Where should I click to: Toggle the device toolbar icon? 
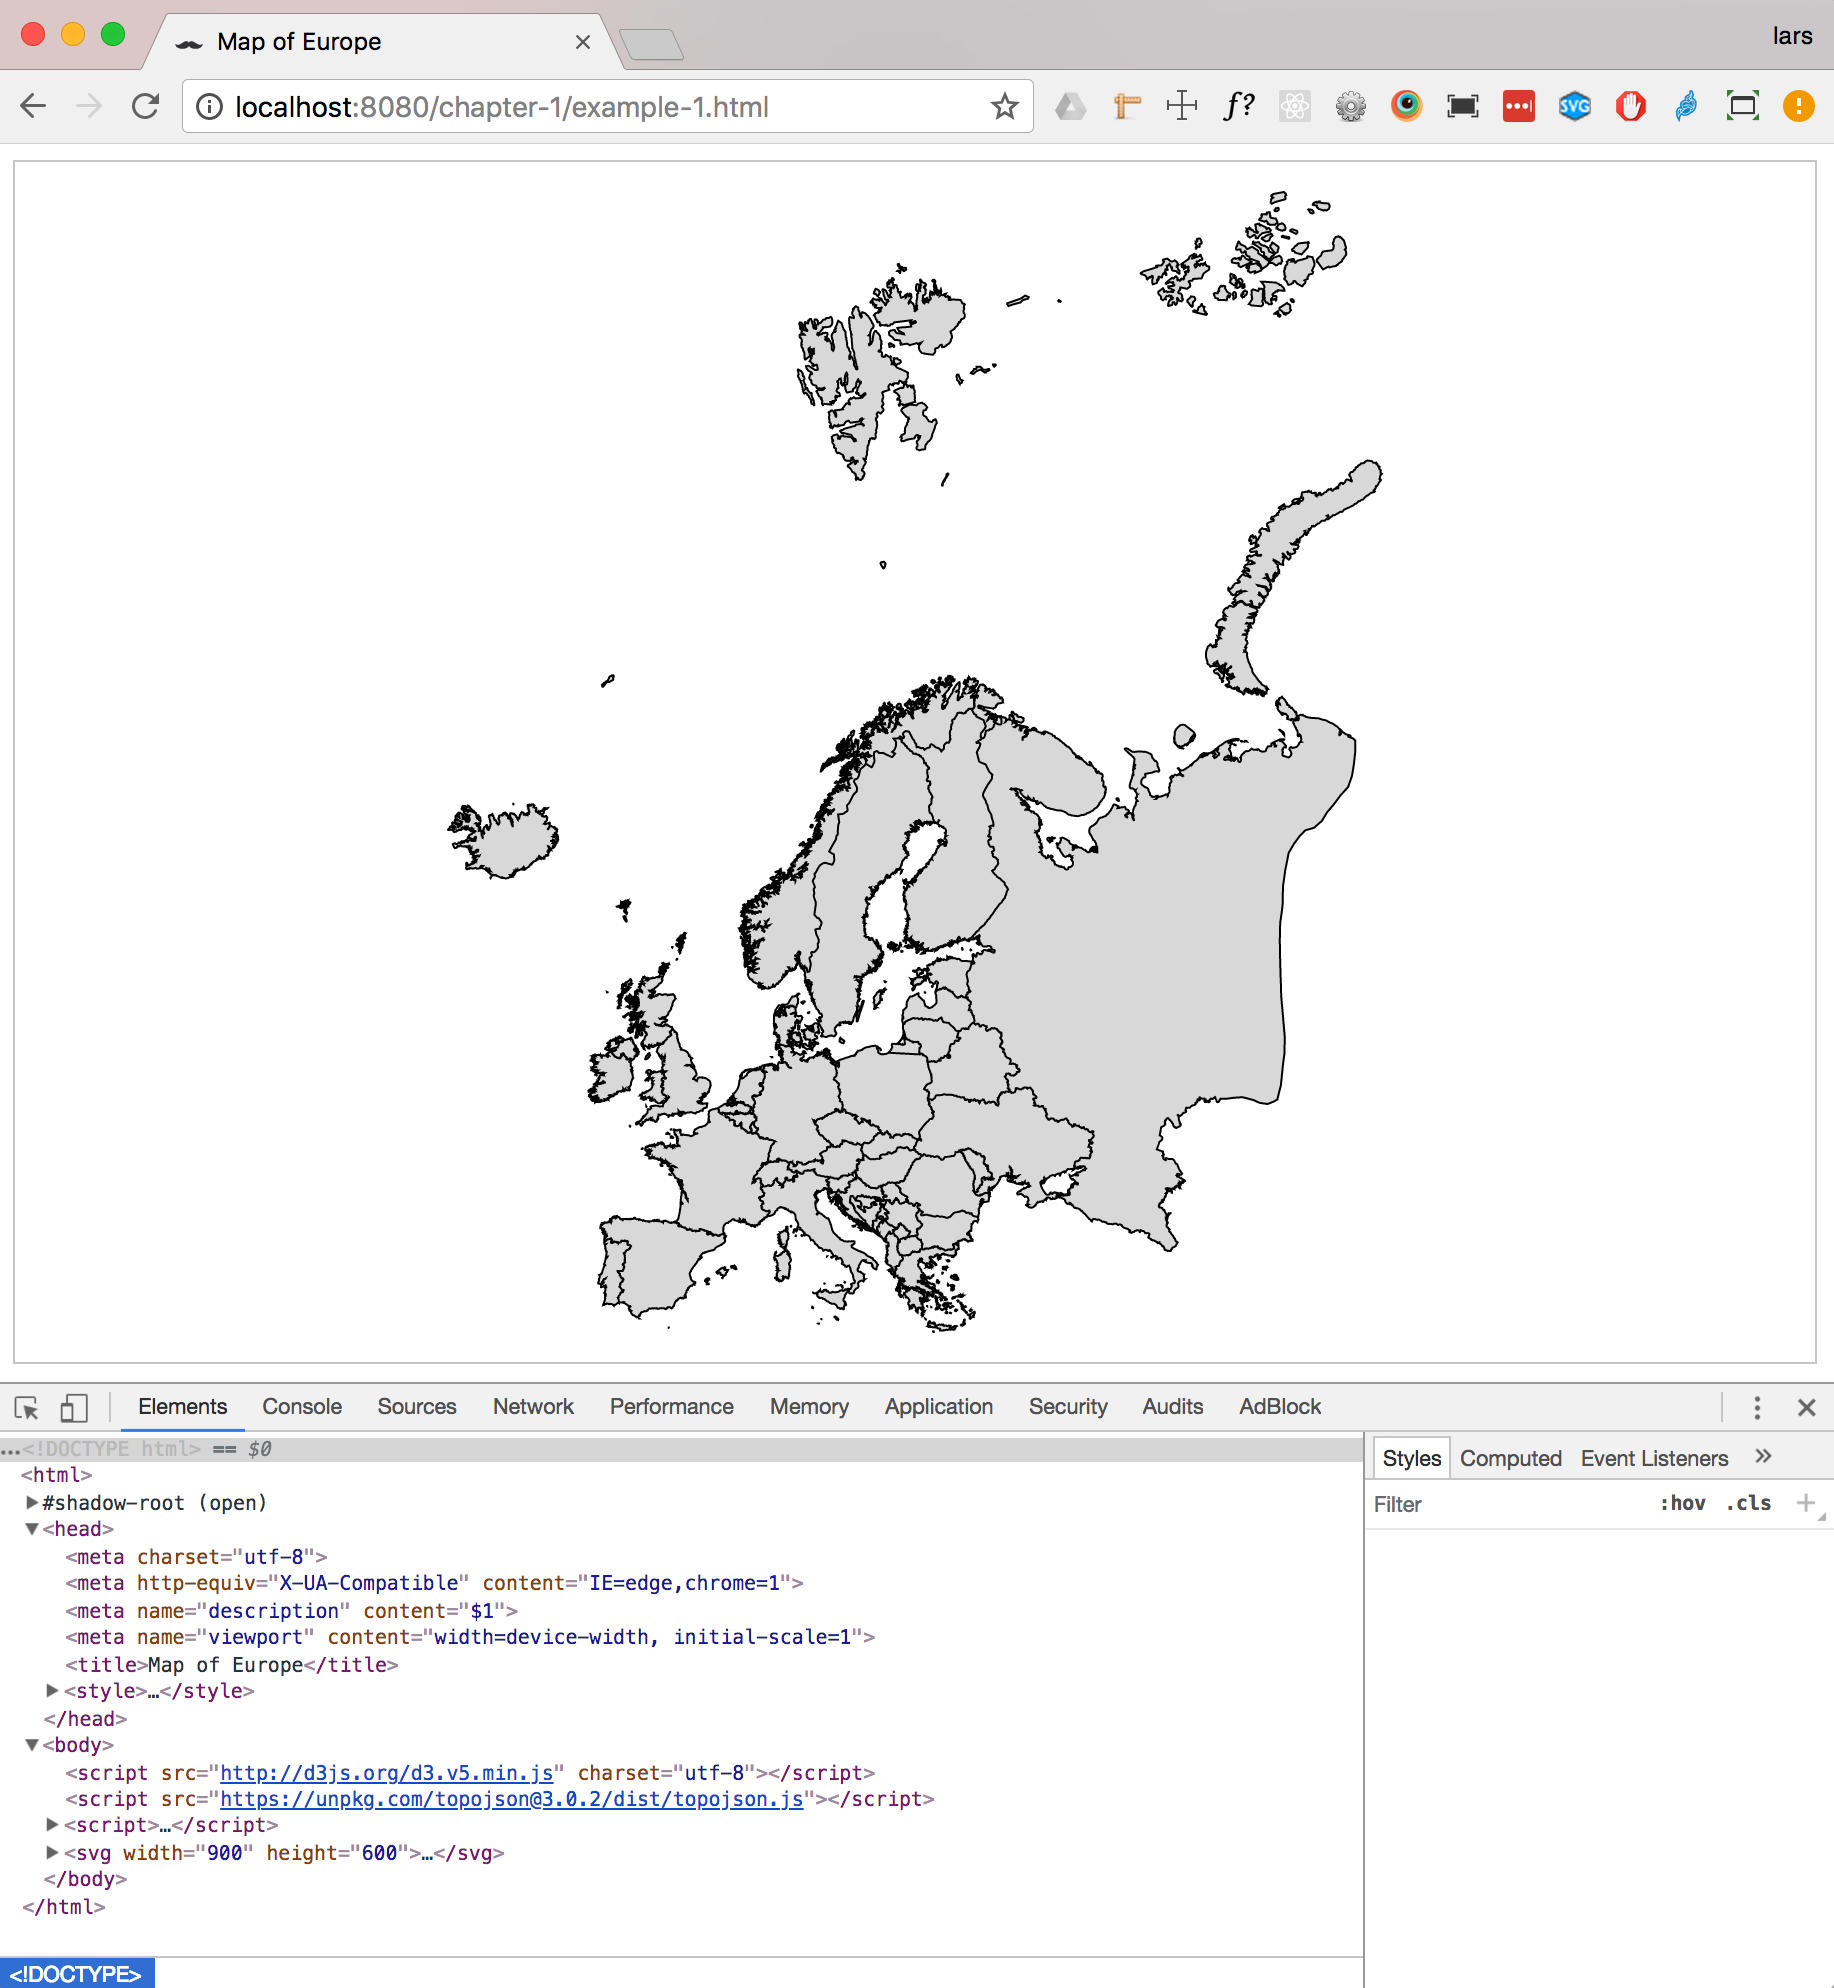coord(74,1407)
